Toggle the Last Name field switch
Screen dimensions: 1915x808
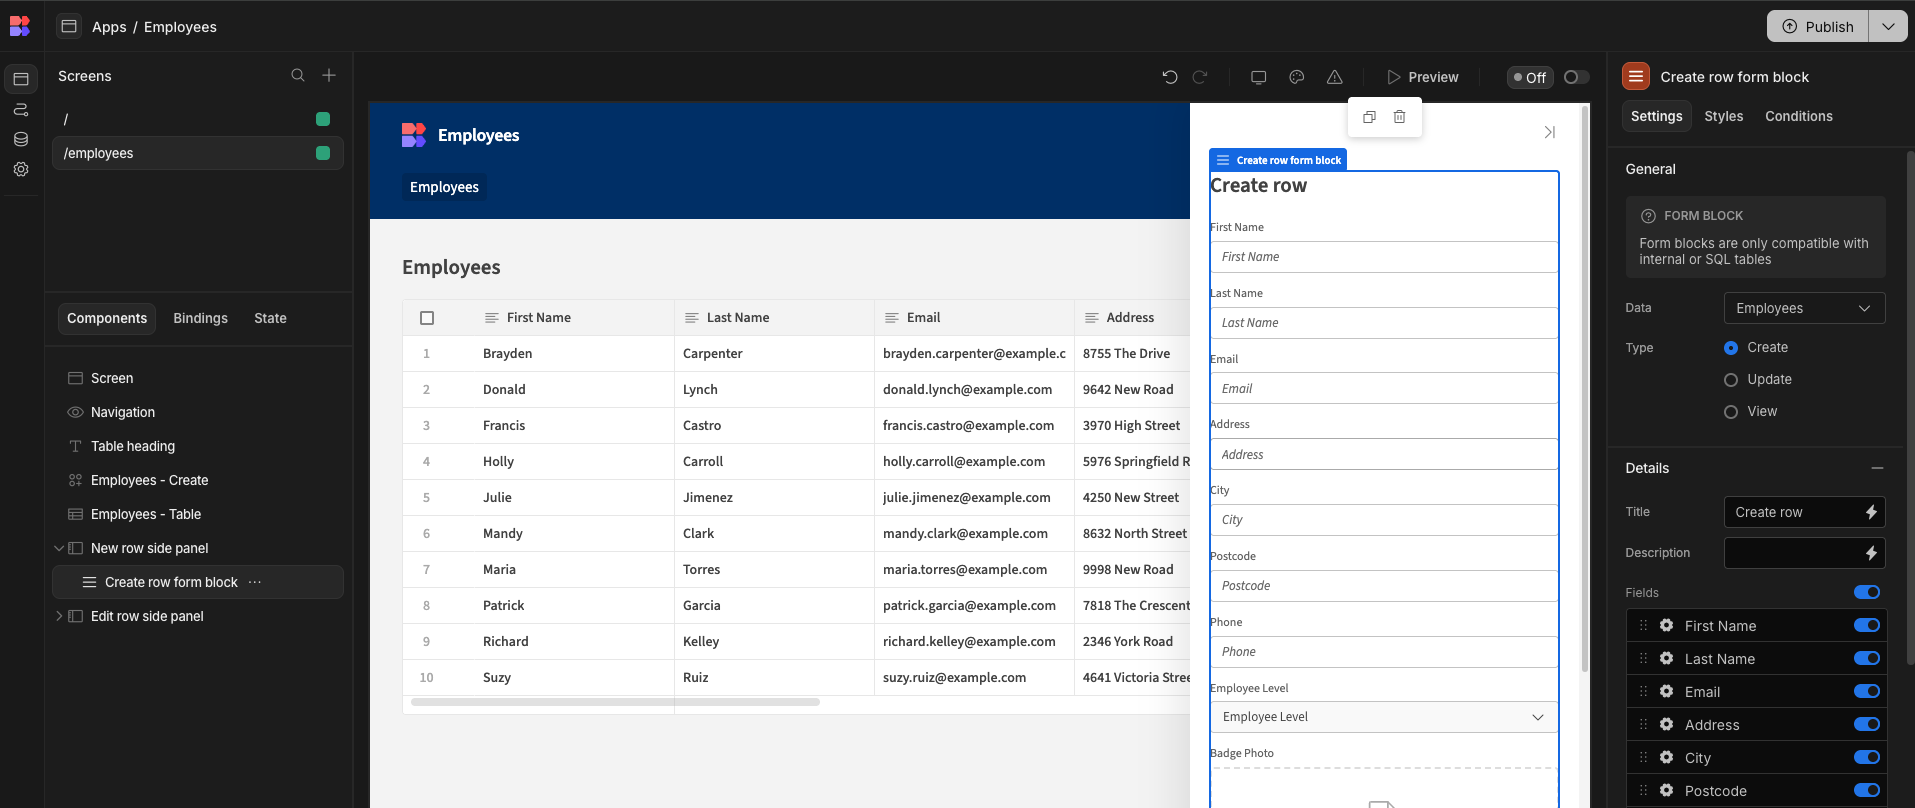coord(1867,658)
